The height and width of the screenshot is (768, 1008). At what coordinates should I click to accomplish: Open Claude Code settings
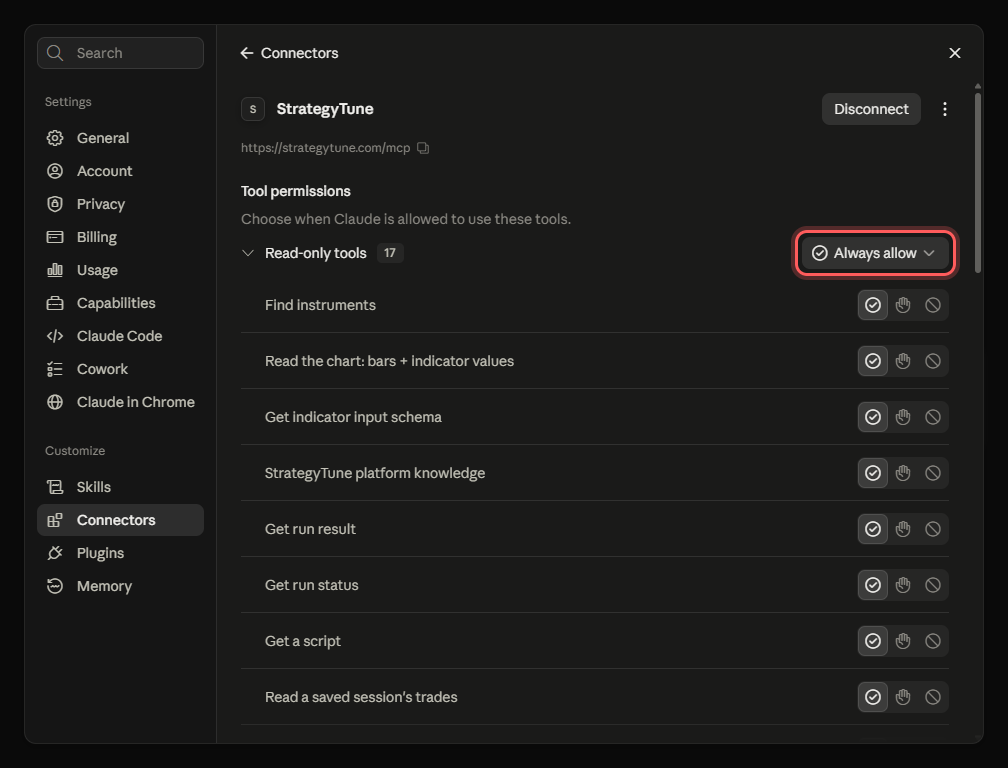click(x=120, y=336)
